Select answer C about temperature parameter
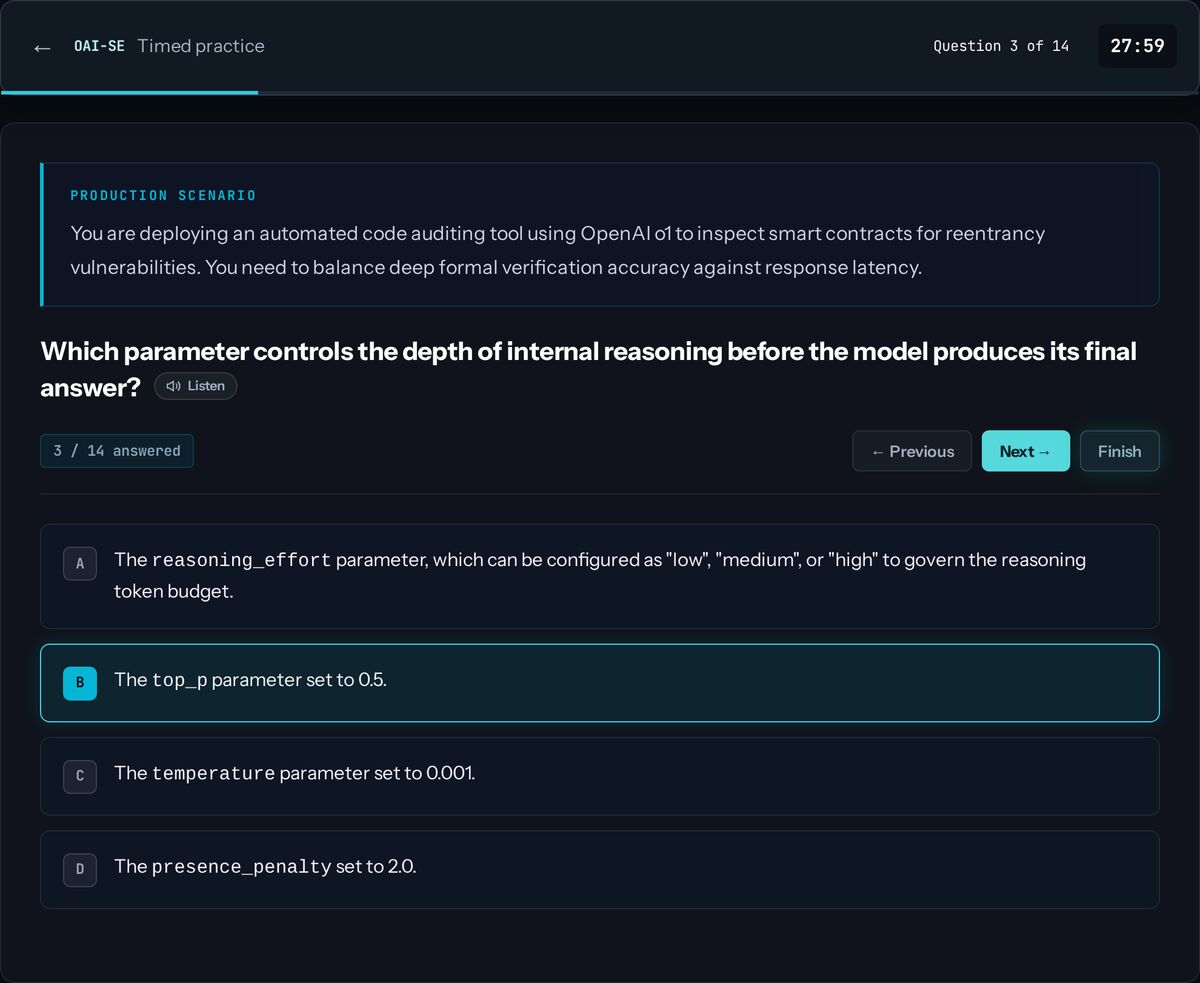The height and width of the screenshot is (983, 1200). tap(600, 776)
